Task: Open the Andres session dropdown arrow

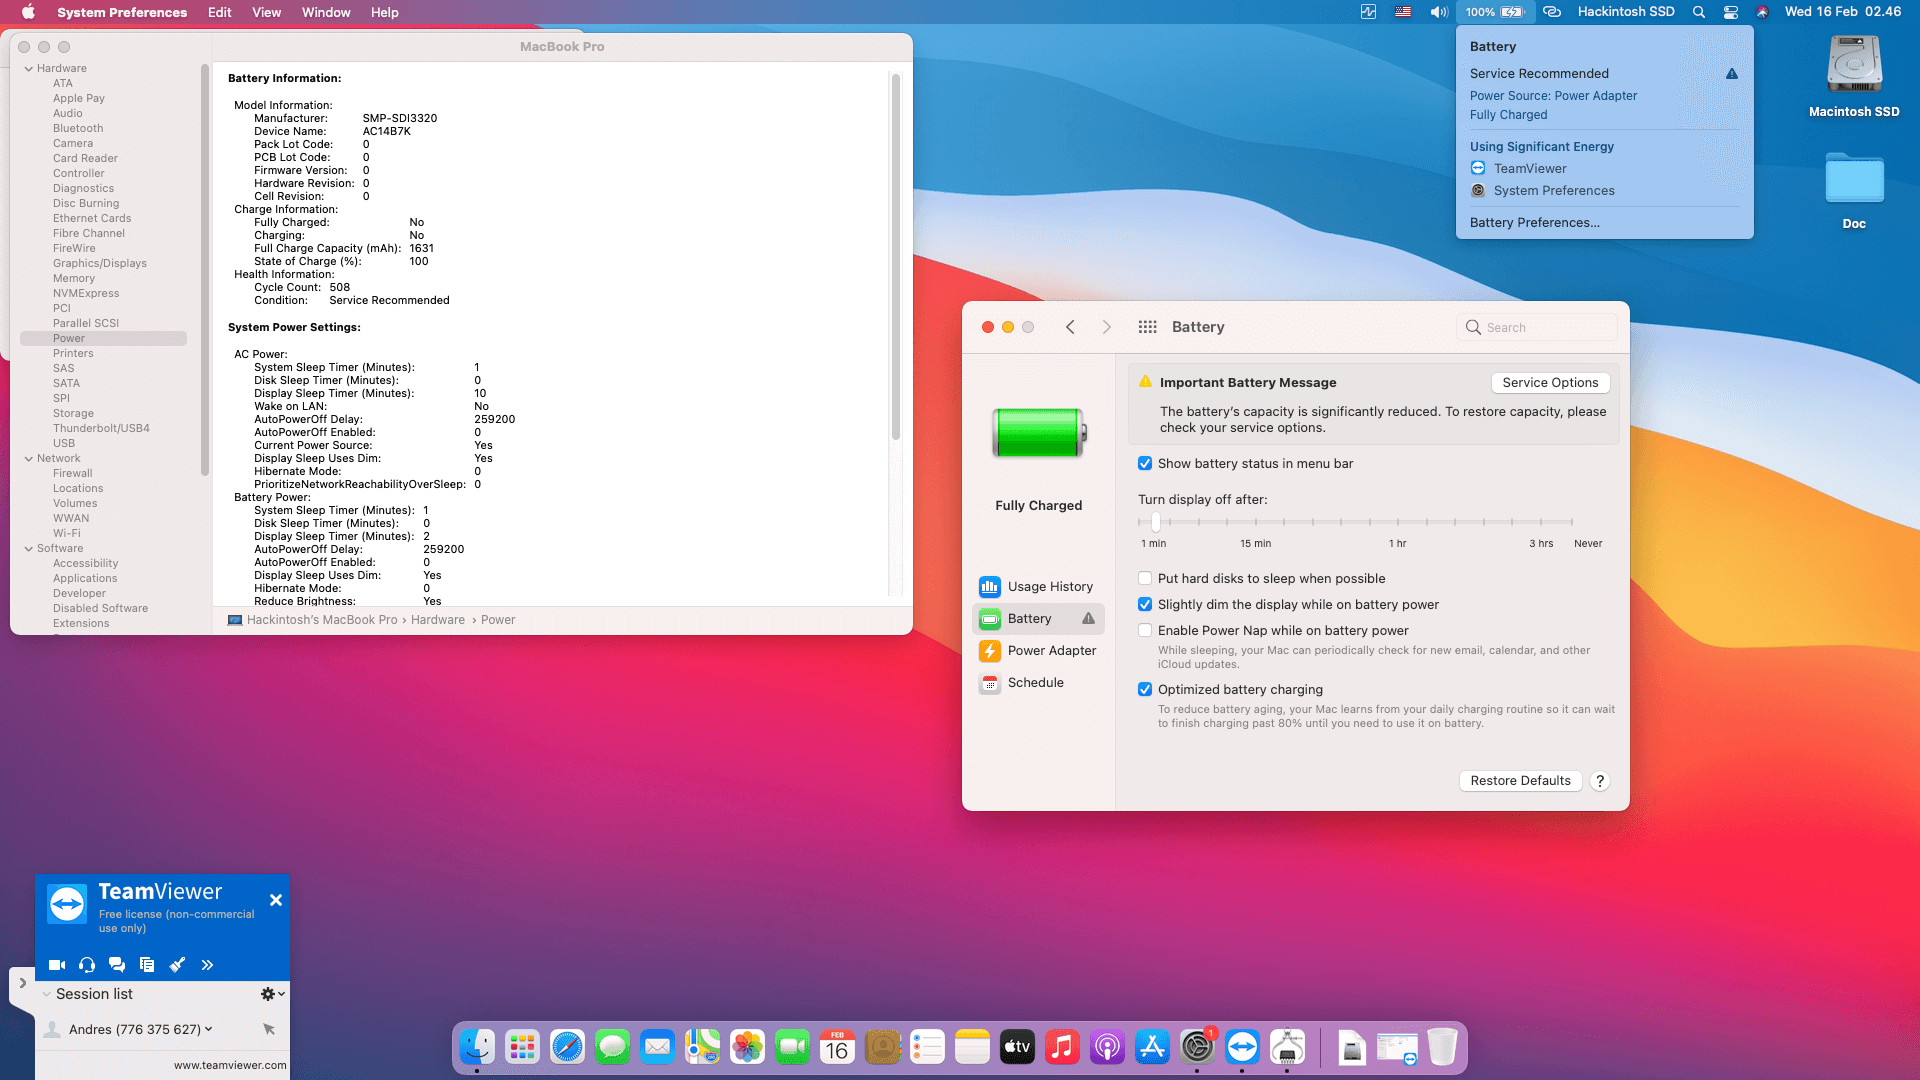Action: (x=207, y=1029)
